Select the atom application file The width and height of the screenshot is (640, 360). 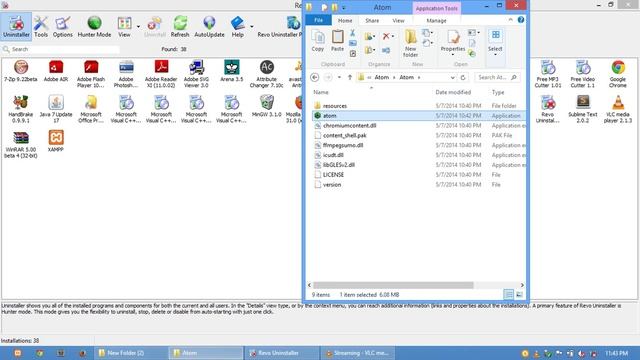click(418, 116)
